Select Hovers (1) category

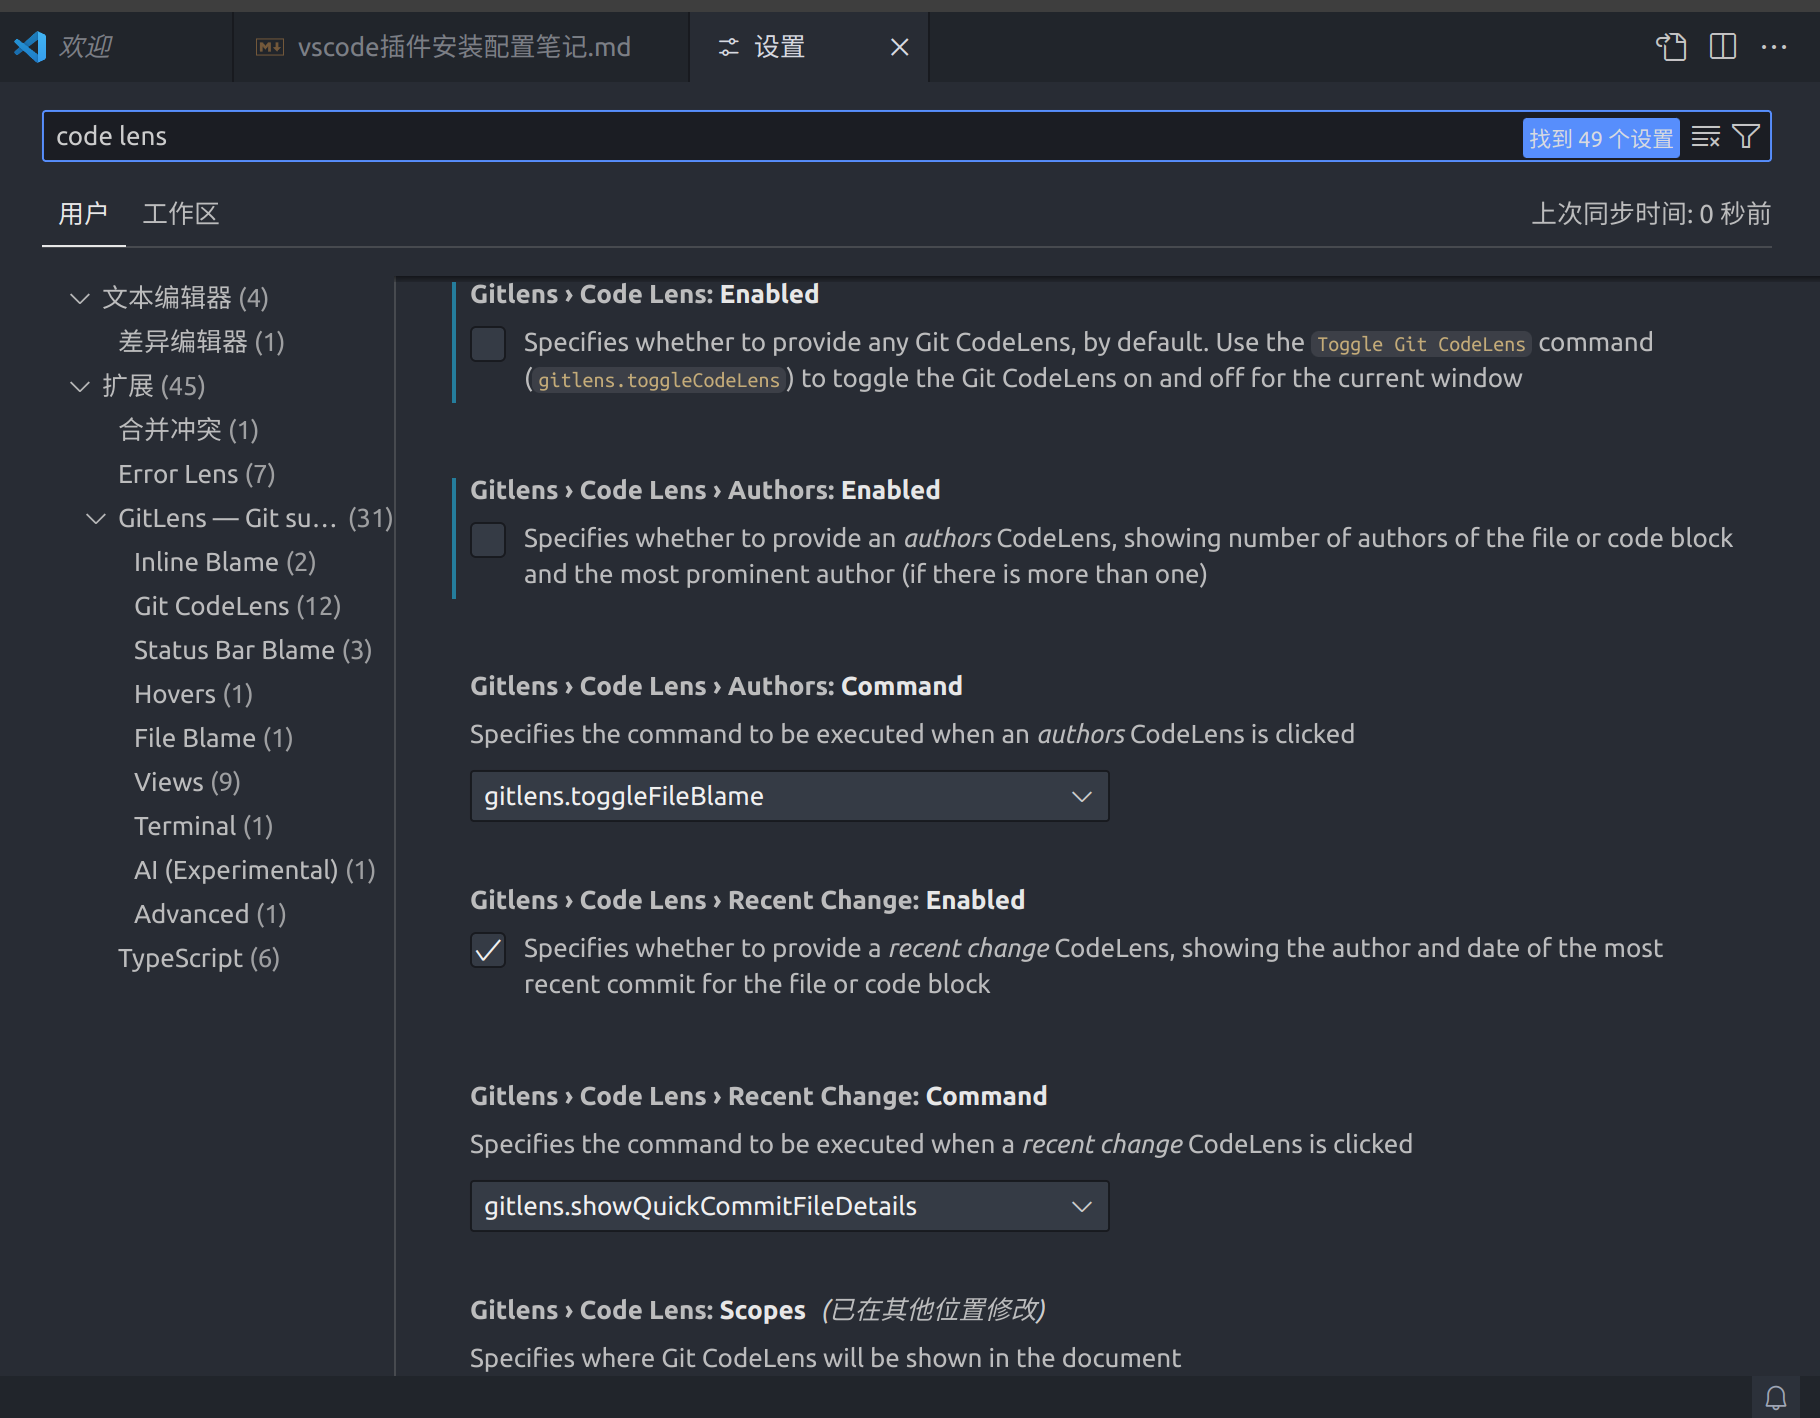(x=193, y=694)
